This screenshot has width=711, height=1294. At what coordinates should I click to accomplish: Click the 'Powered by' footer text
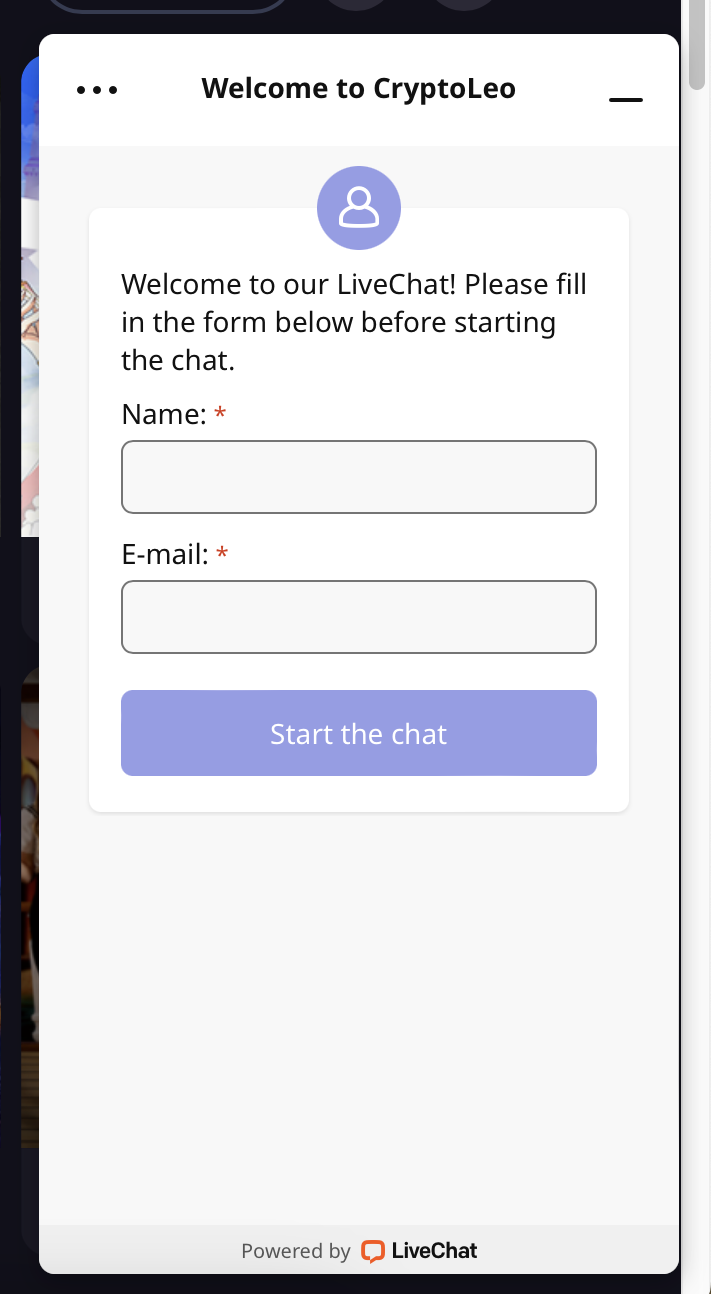tap(295, 1250)
